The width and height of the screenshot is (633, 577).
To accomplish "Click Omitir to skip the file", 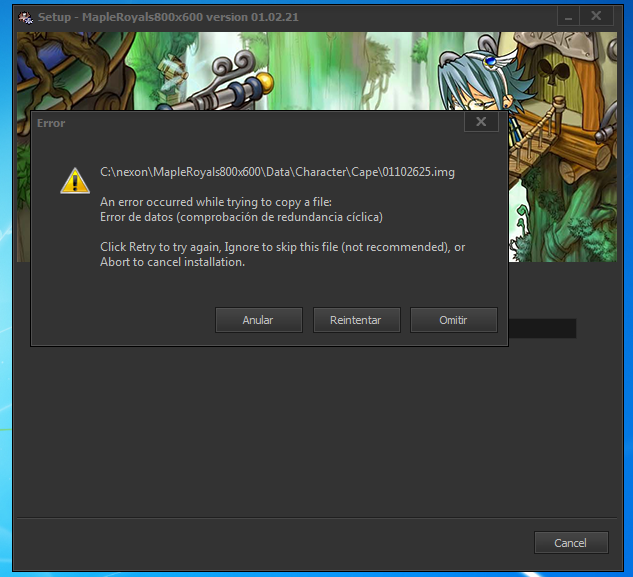I will coord(454,320).
